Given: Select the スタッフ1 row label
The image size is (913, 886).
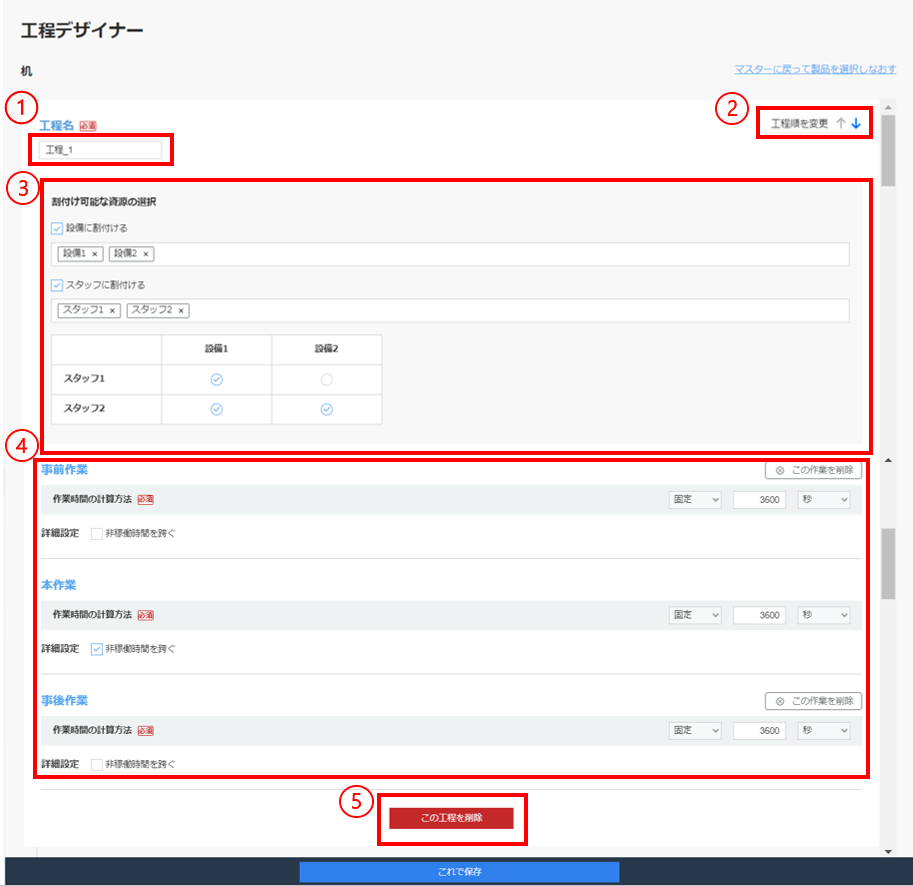Looking at the screenshot, I should [x=84, y=378].
